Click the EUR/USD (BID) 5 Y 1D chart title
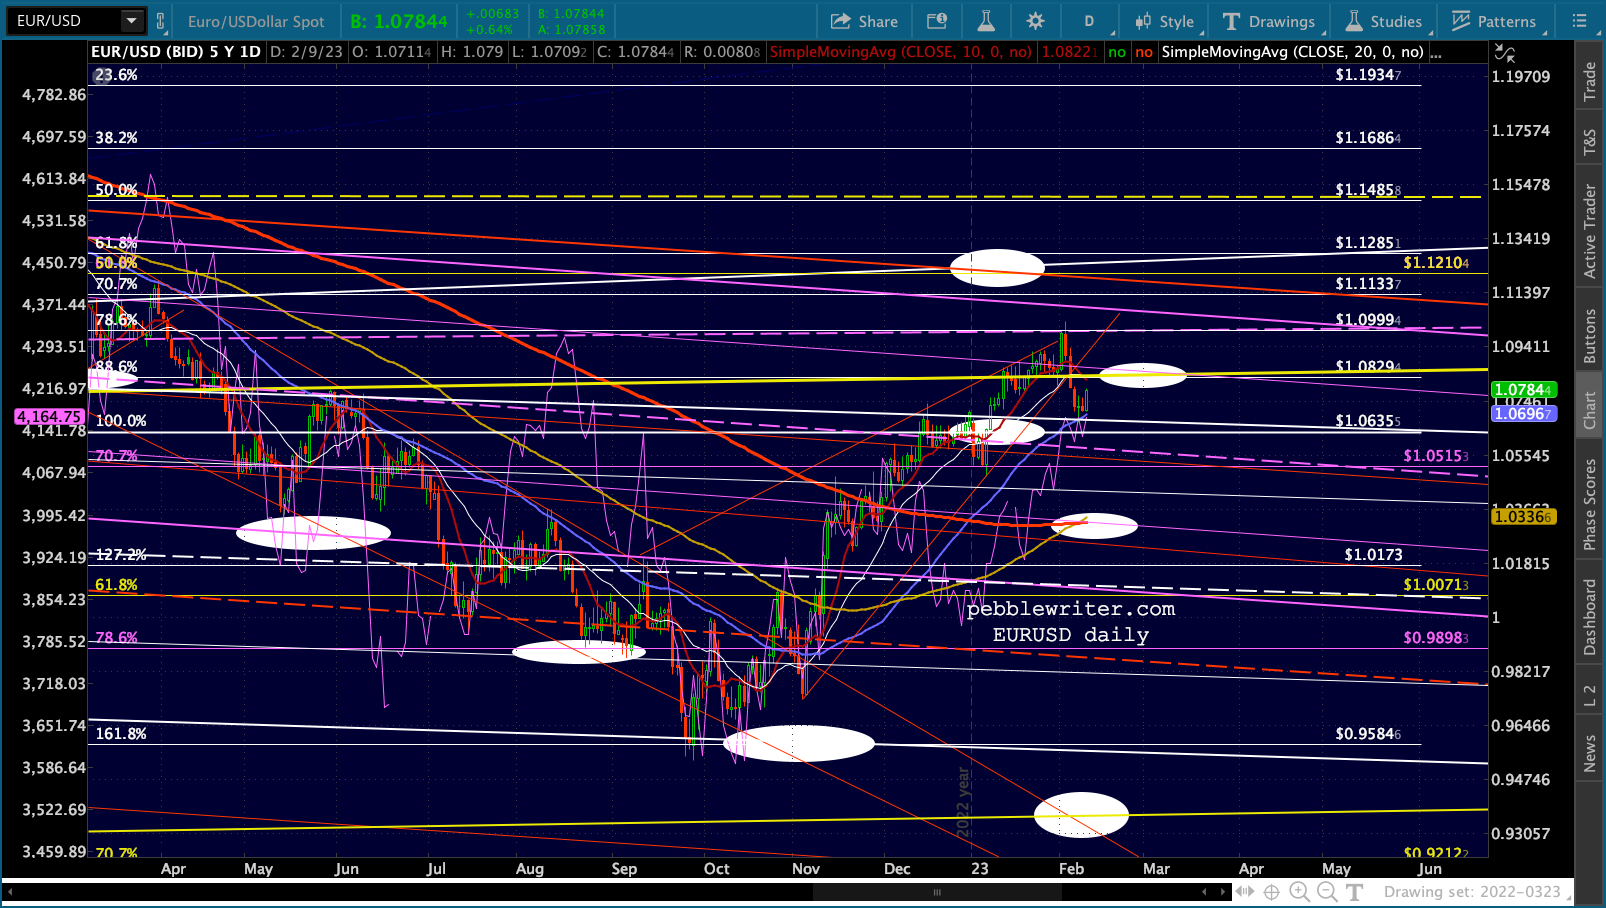 [x=175, y=52]
